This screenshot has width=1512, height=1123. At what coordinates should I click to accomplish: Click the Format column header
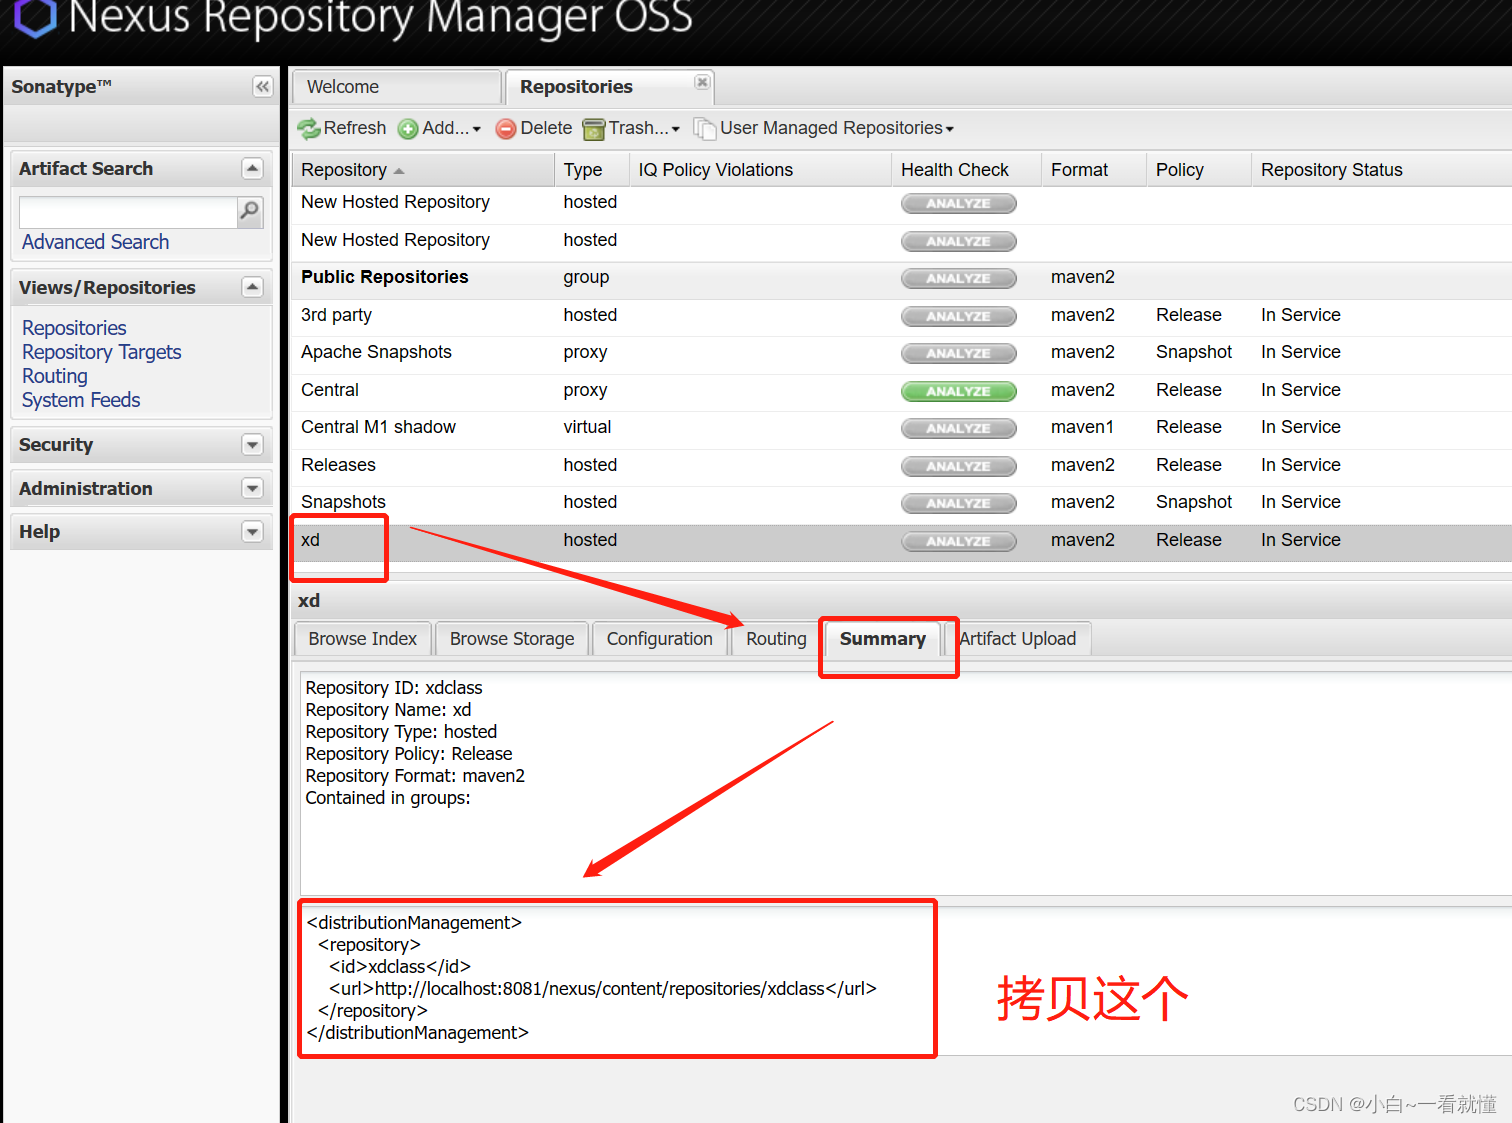[x=1094, y=170]
